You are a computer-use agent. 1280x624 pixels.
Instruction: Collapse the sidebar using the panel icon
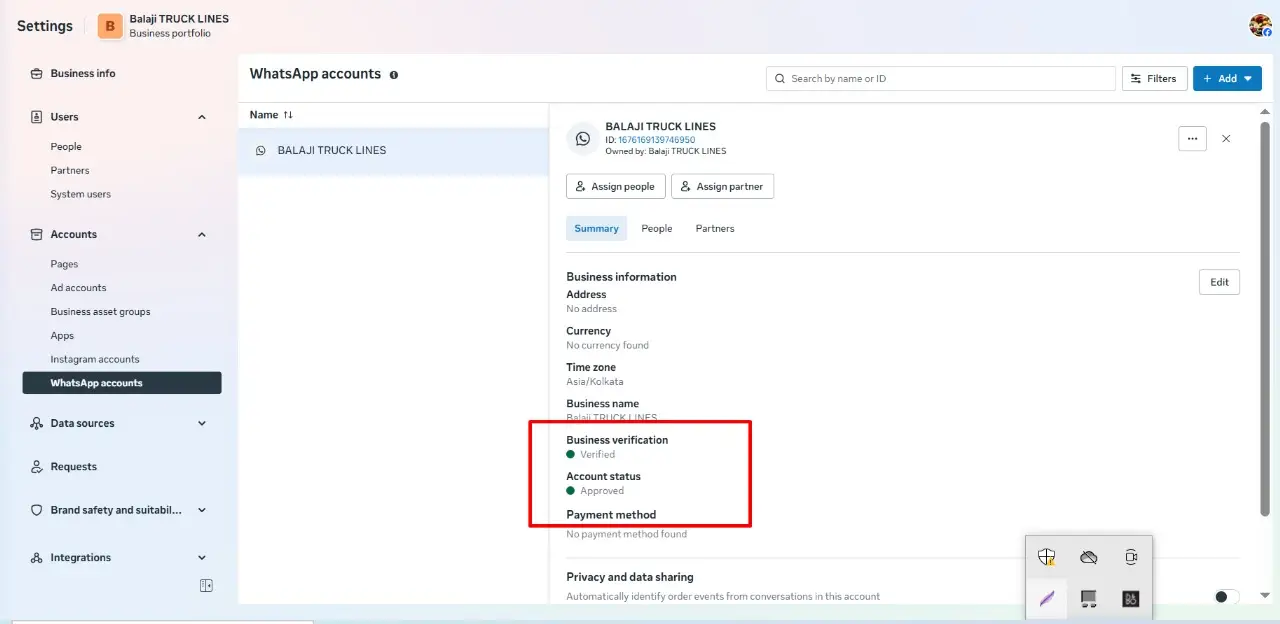[x=206, y=586]
